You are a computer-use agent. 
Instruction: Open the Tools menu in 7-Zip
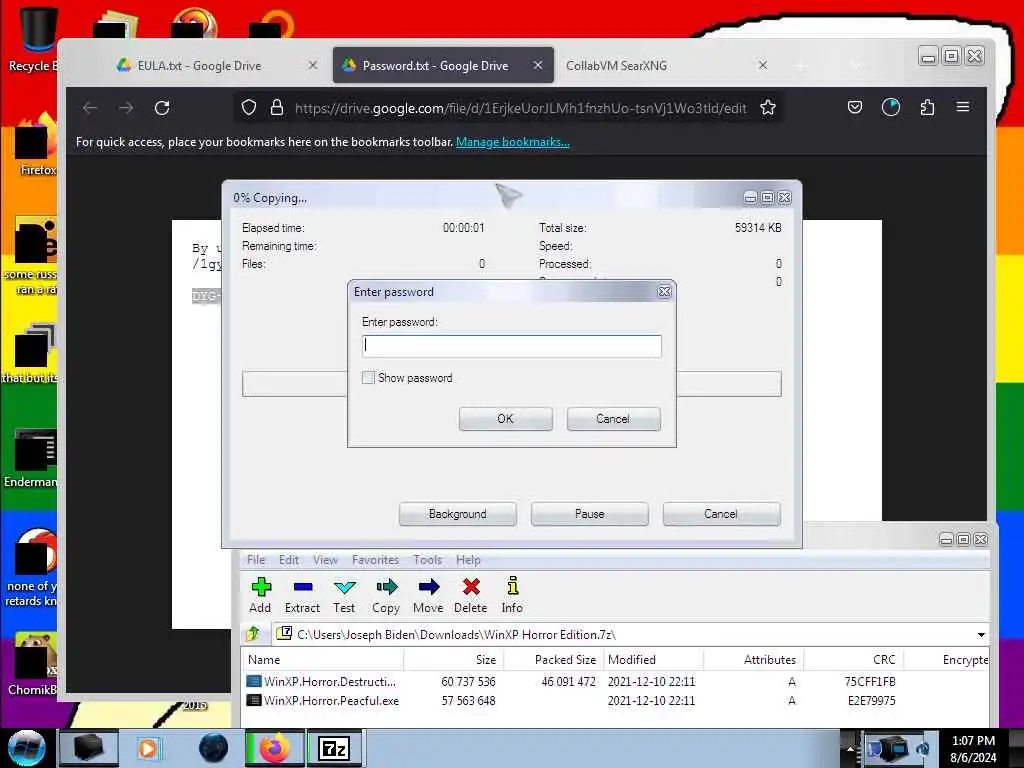click(x=428, y=560)
